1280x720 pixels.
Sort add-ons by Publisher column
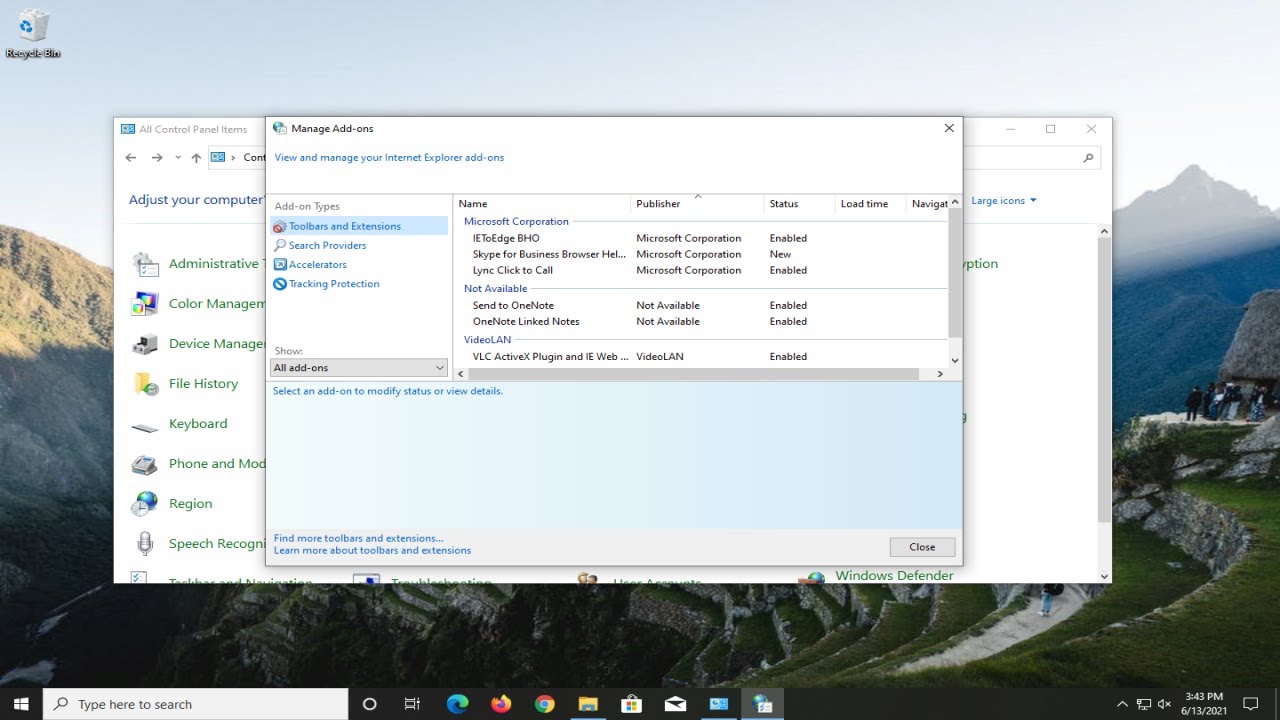658,204
